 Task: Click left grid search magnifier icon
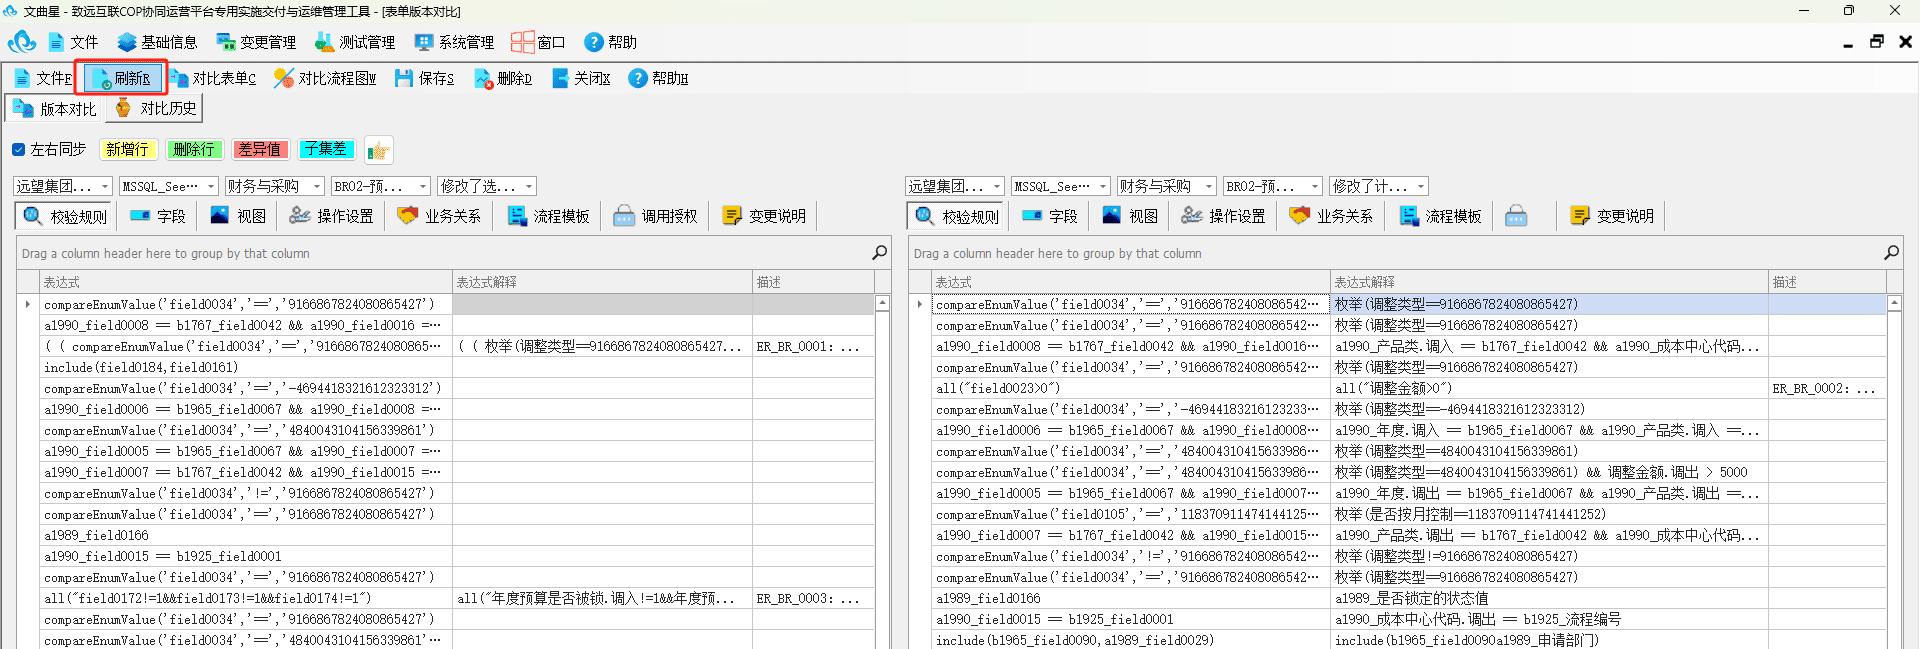click(x=879, y=253)
